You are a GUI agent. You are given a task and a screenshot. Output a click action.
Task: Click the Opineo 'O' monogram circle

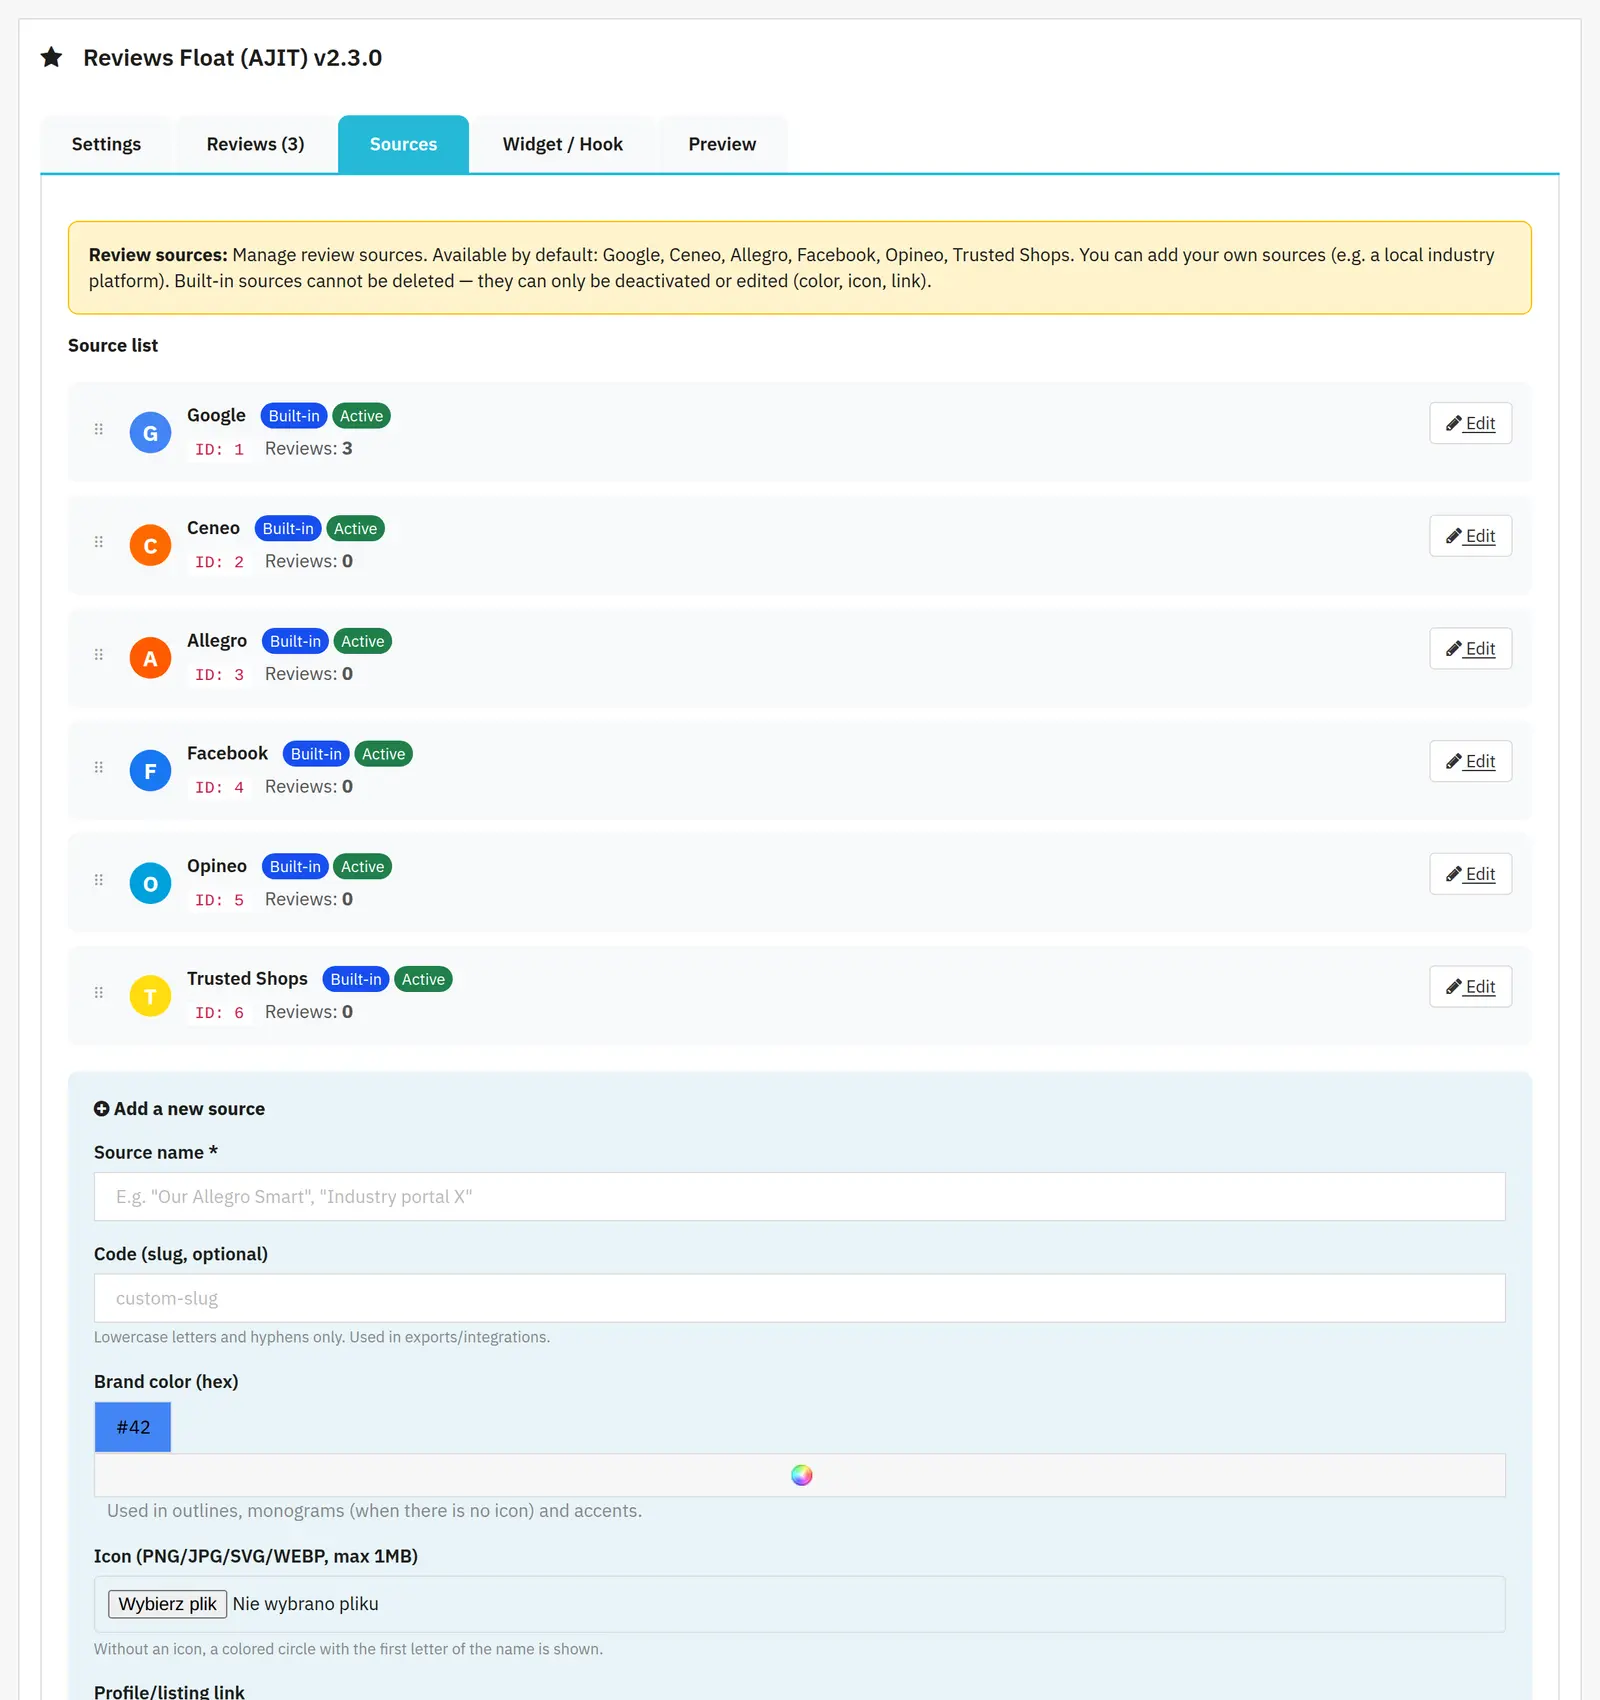point(150,883)
